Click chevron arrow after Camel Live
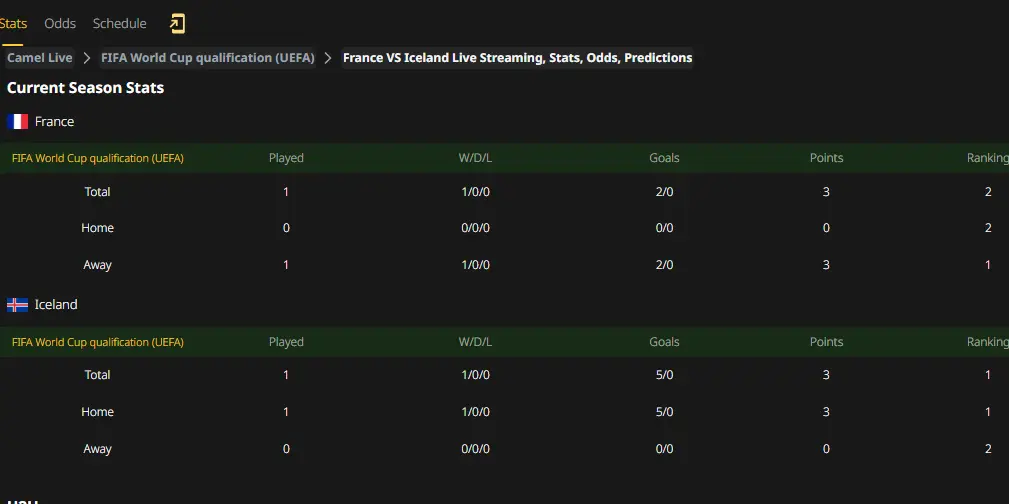Screen dimensions: 1009x504 (x=87, y=58)
